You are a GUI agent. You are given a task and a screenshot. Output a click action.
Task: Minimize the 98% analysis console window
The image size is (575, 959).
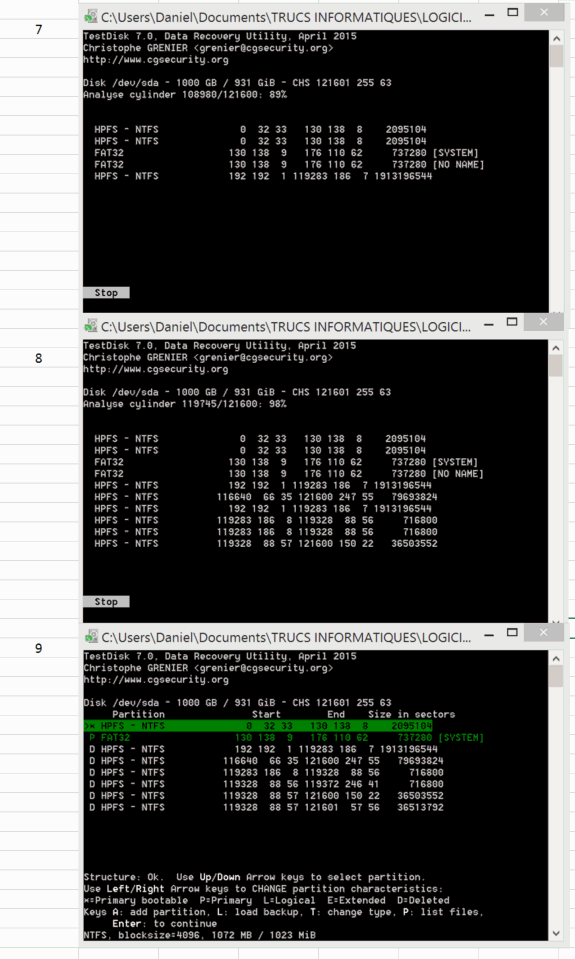coord(489,324)
